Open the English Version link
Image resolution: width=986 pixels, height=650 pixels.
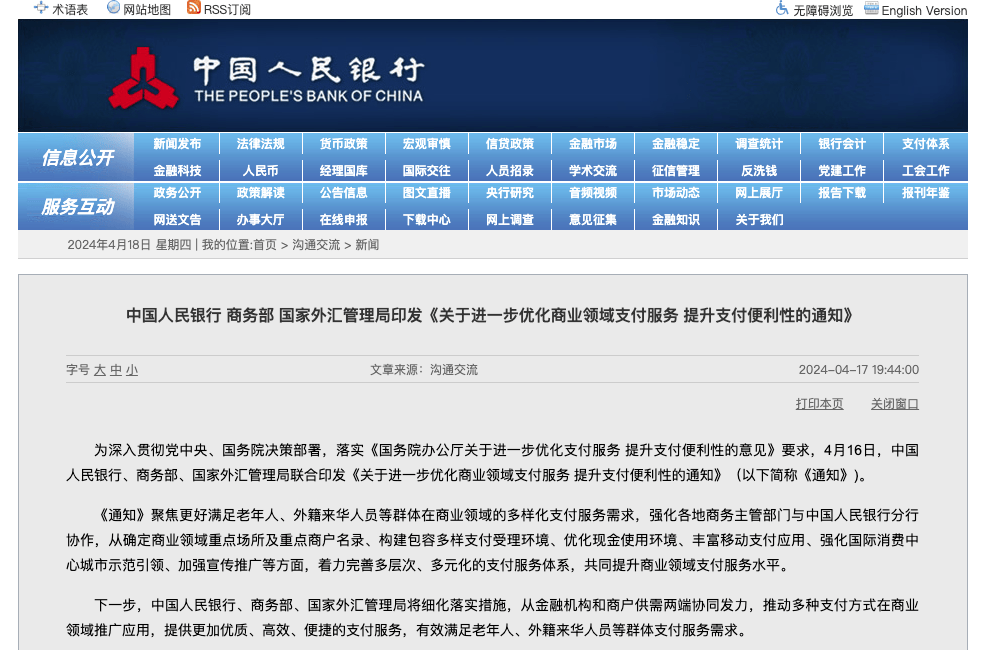point(924,11)
